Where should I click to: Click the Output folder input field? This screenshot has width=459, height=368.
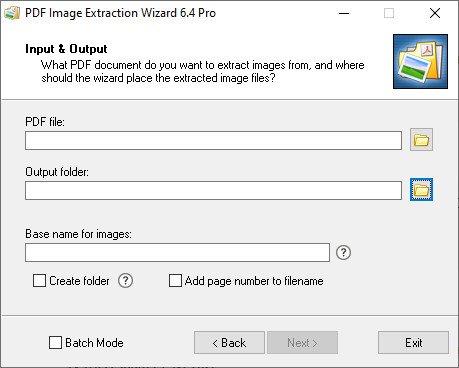(x=213, y=190)
